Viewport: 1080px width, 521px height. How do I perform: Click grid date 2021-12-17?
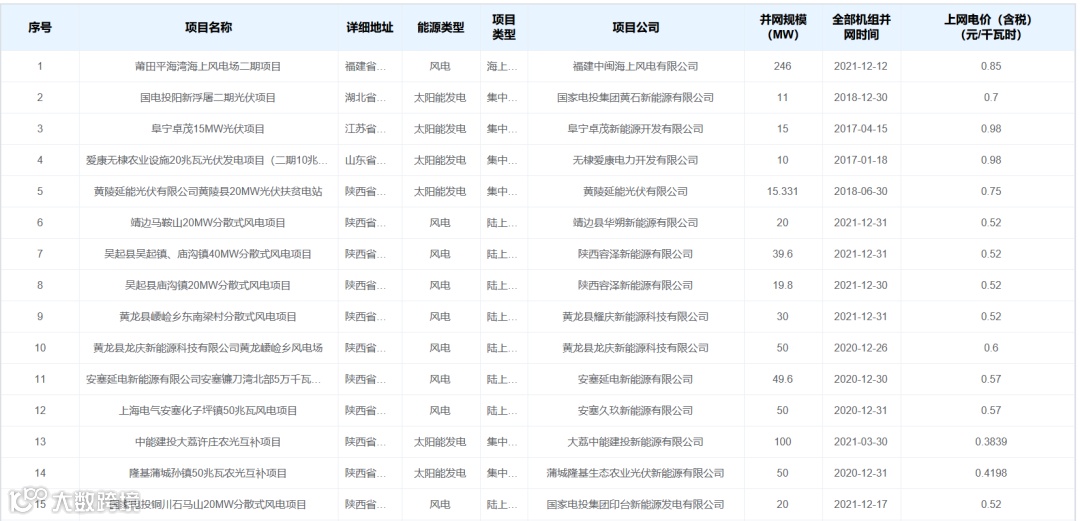(x=861, y=504)
